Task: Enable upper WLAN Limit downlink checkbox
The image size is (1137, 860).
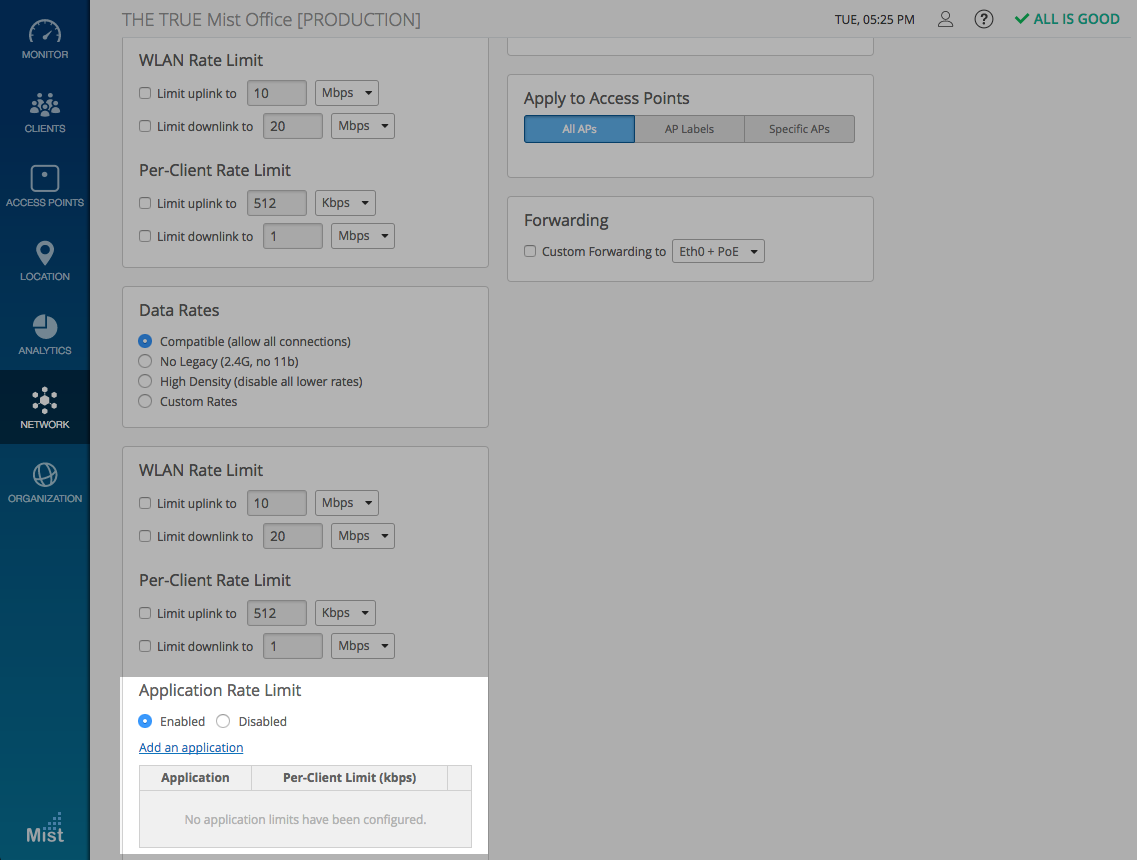Action: pyautogui.click(x=145, y=126)
